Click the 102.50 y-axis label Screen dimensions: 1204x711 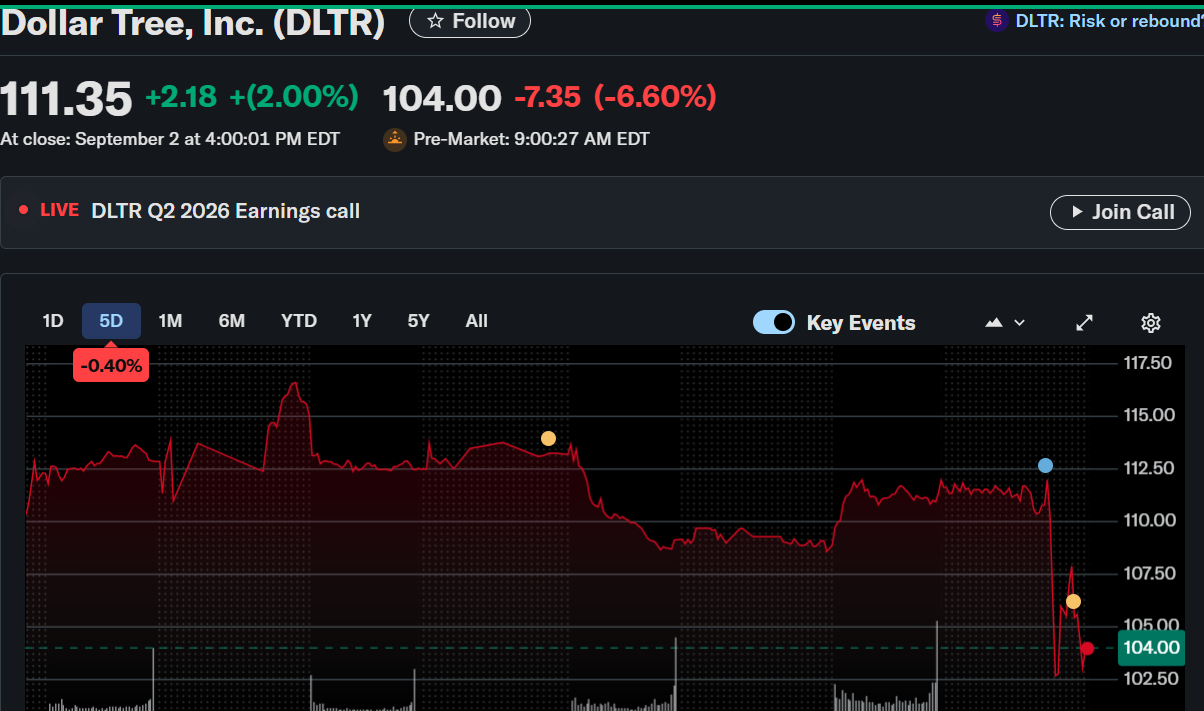pos(1148,678)
